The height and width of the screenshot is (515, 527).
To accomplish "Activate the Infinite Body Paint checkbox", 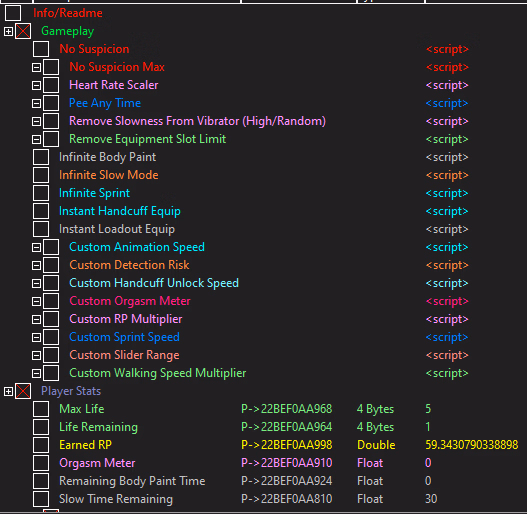I will (41, 157).
